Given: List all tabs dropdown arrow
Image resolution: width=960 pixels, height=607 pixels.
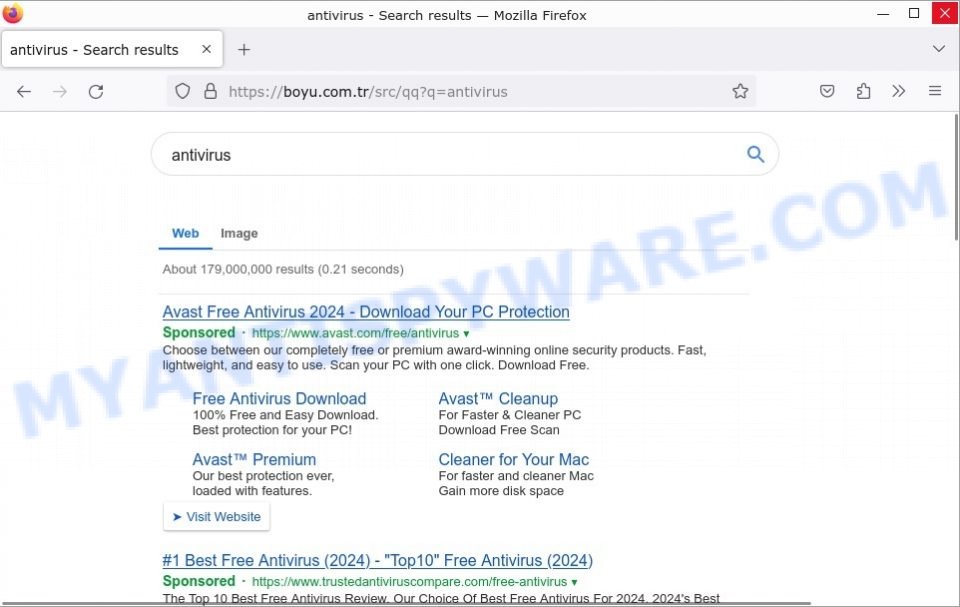Looking at the screenshot, I should tap(939, 49).
